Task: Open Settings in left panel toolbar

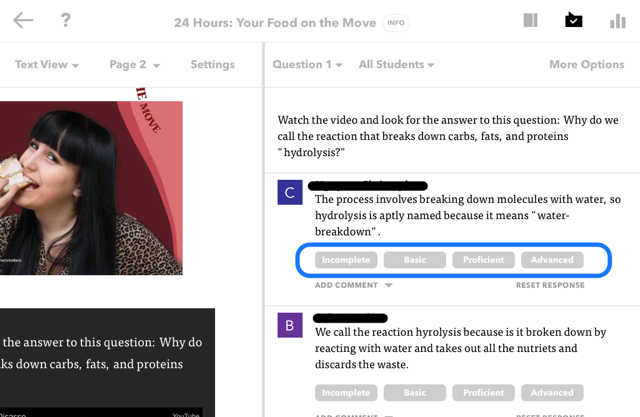Action: point(213,64)
